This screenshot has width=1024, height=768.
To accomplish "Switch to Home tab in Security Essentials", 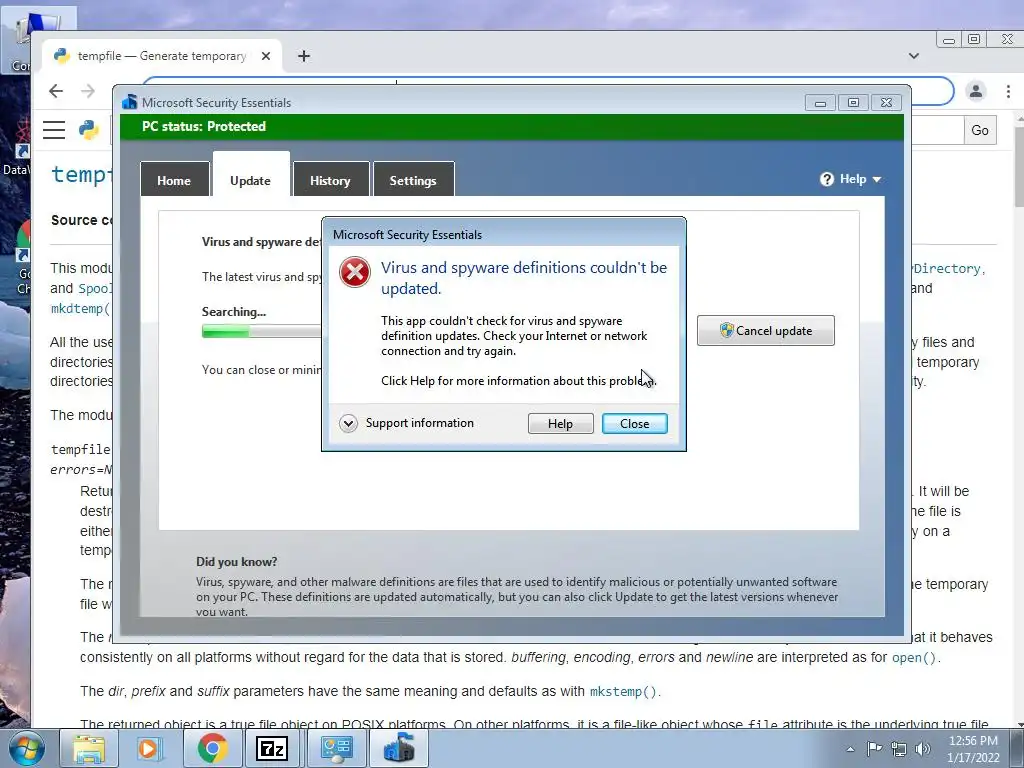I will (174, 180).
